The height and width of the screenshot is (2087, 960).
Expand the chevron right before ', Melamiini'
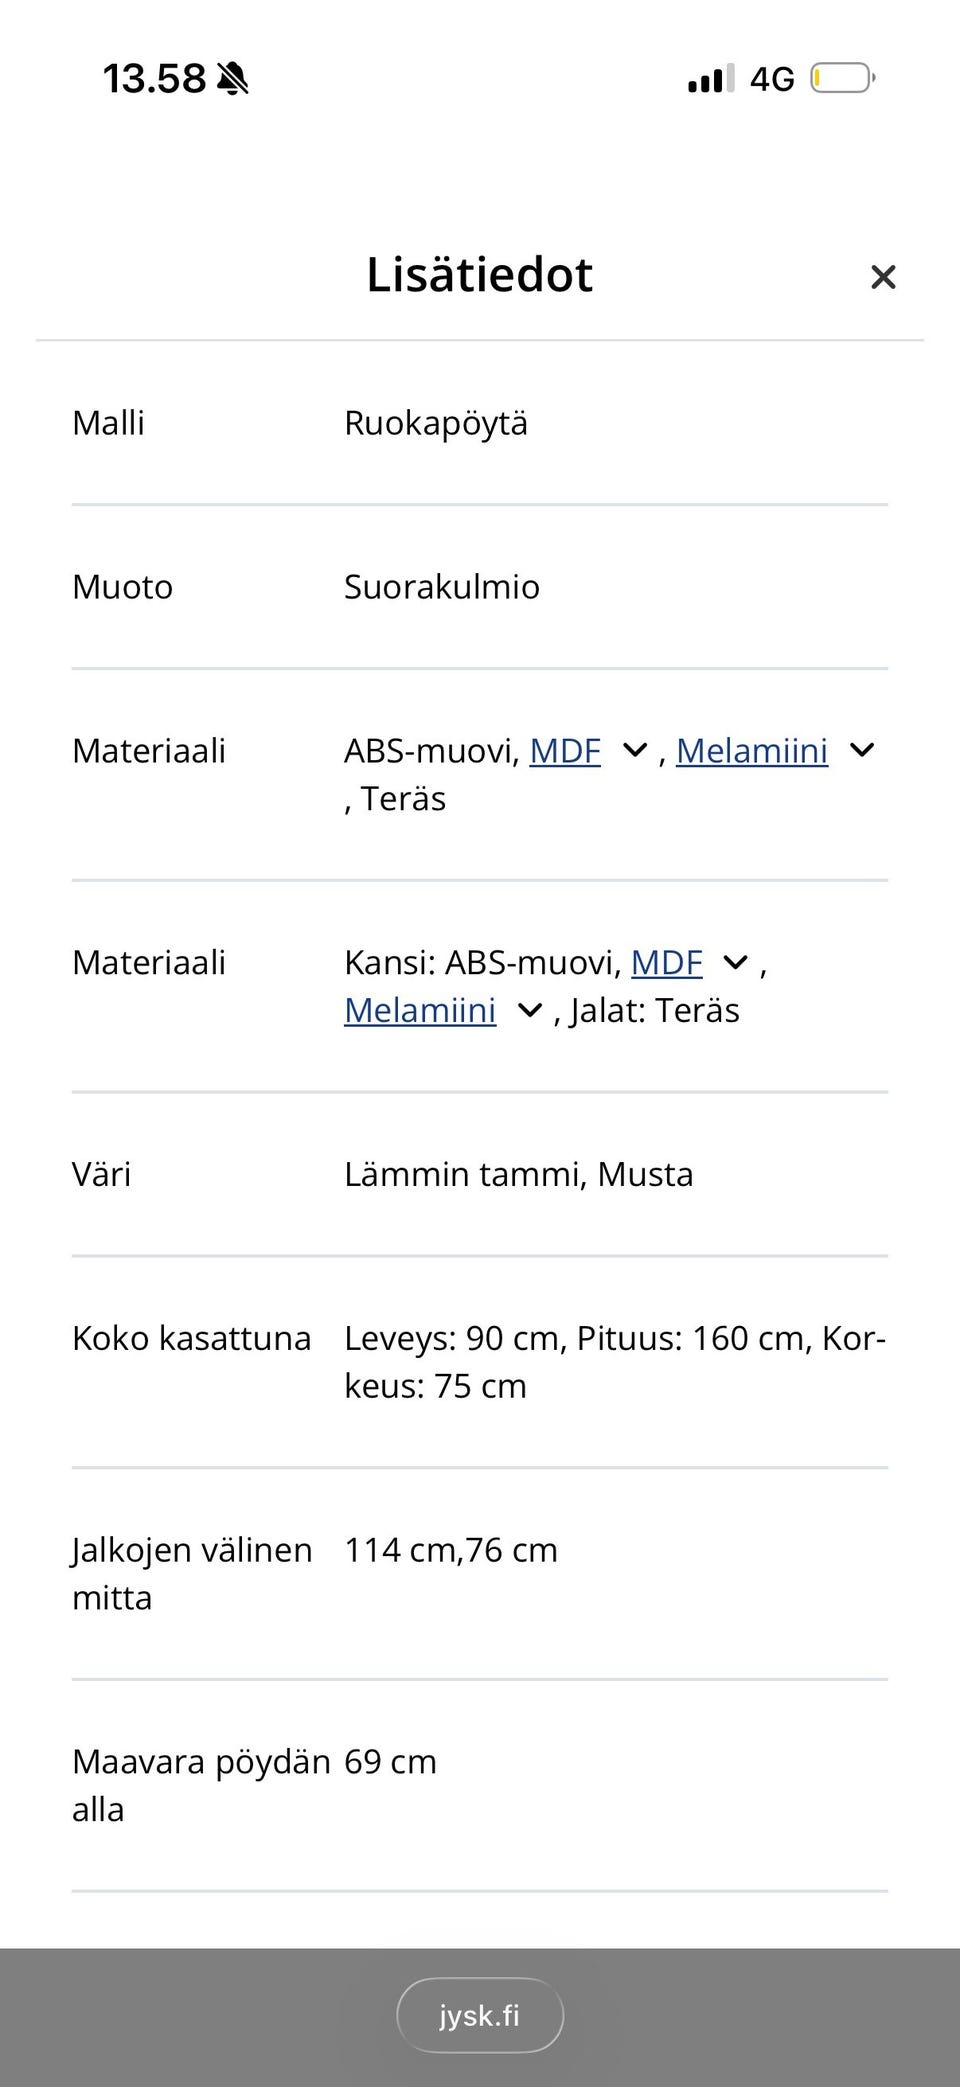pos(635,750)
